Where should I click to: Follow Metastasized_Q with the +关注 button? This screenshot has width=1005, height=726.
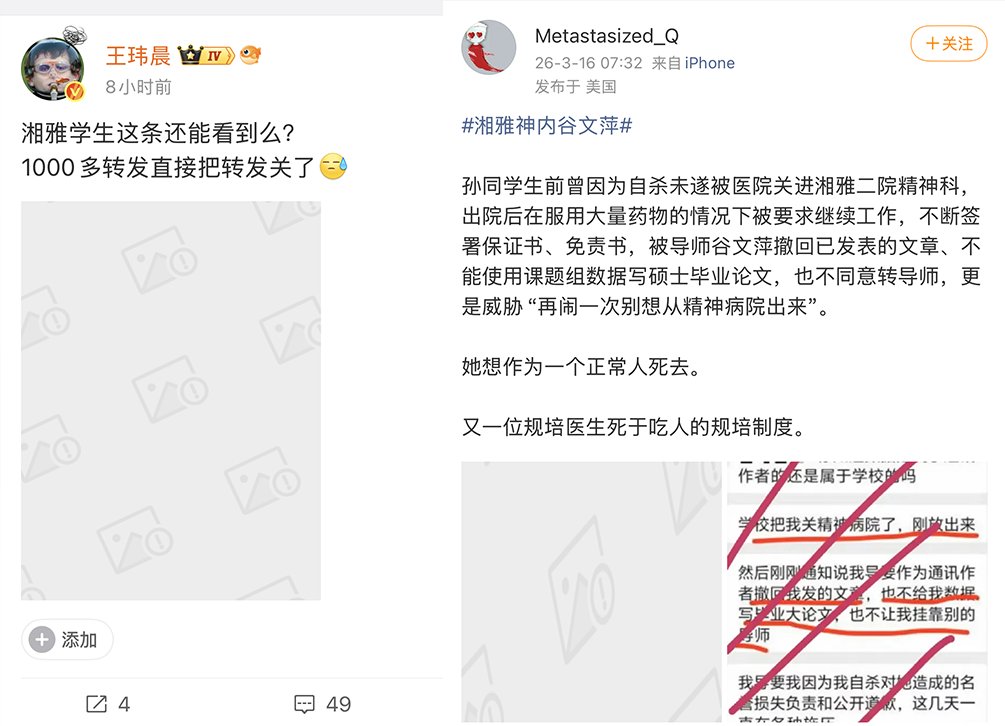(949, 44)
